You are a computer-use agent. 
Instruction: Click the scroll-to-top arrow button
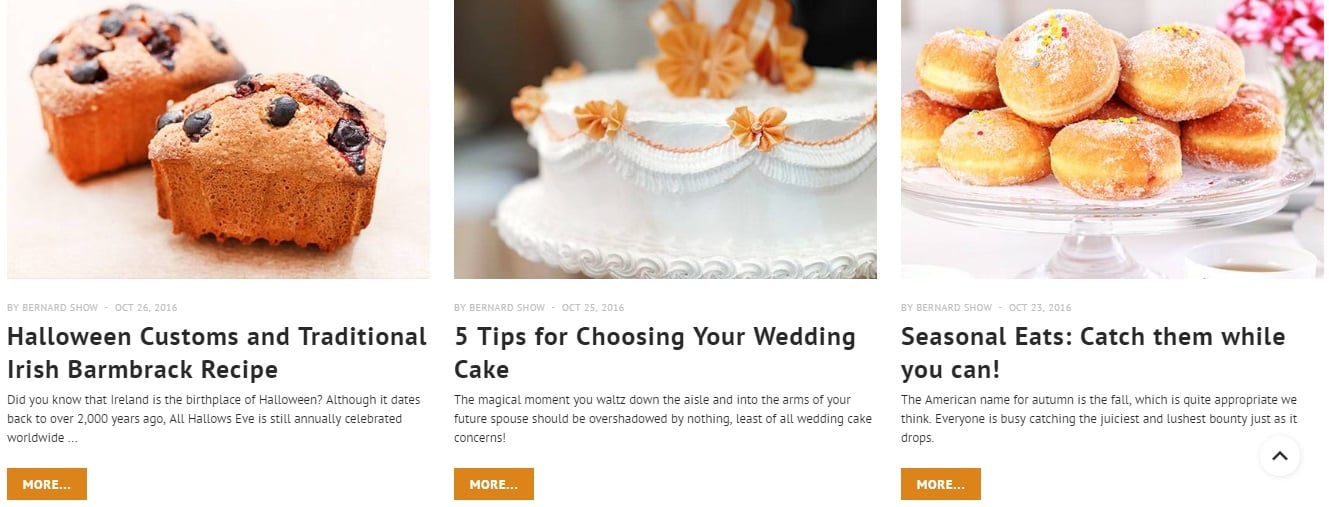[1279, 456]
